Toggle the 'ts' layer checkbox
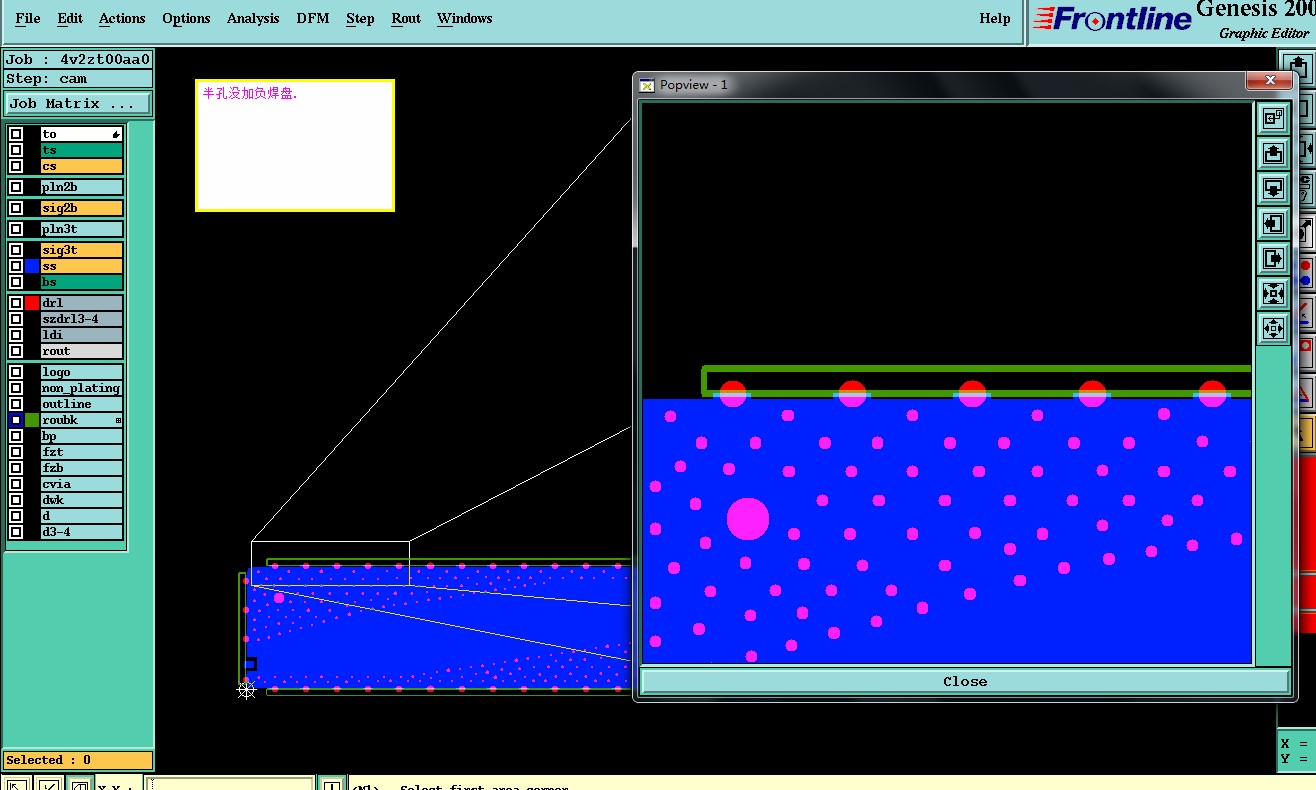1316x790 pixels. click(16, 150)
